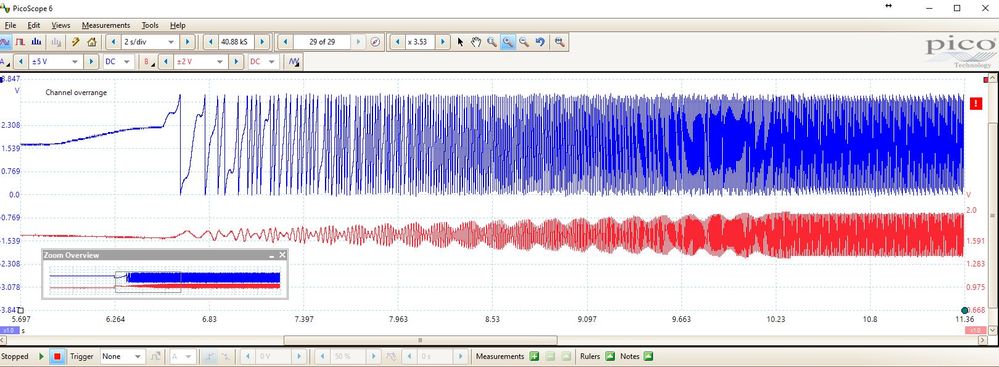Screen dimensions: 999x367
Task: Select scope mode waveform icon
Action: (5, 42)
